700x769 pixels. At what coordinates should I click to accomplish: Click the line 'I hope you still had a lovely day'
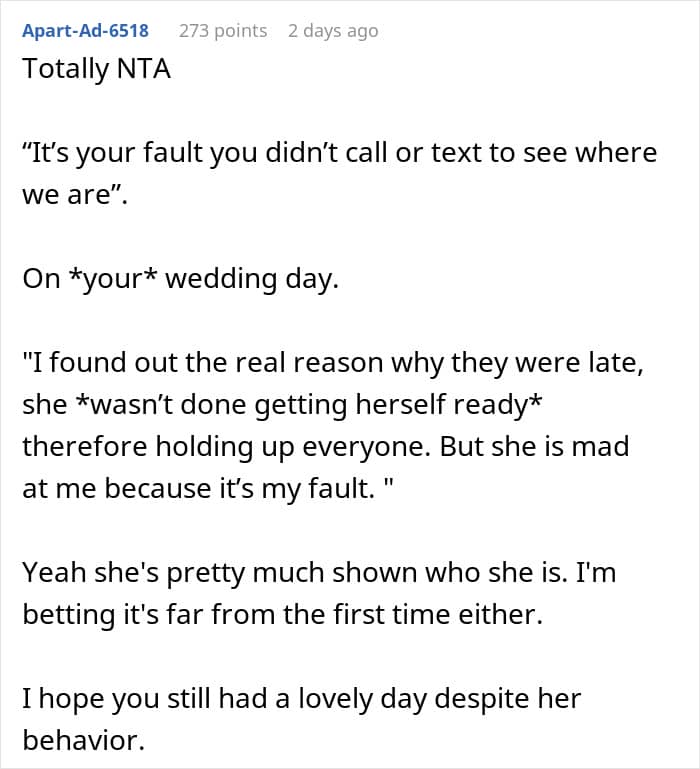[302, 698]
